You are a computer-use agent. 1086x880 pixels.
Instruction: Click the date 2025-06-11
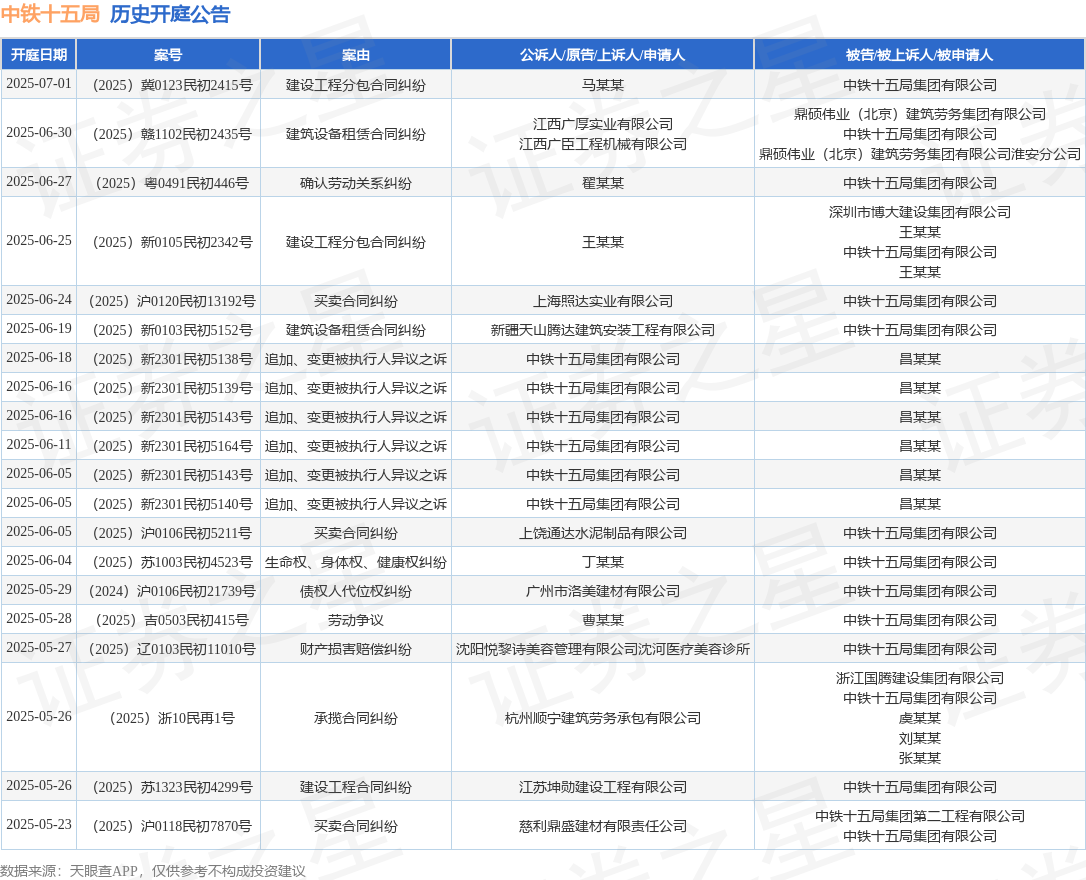39,445
